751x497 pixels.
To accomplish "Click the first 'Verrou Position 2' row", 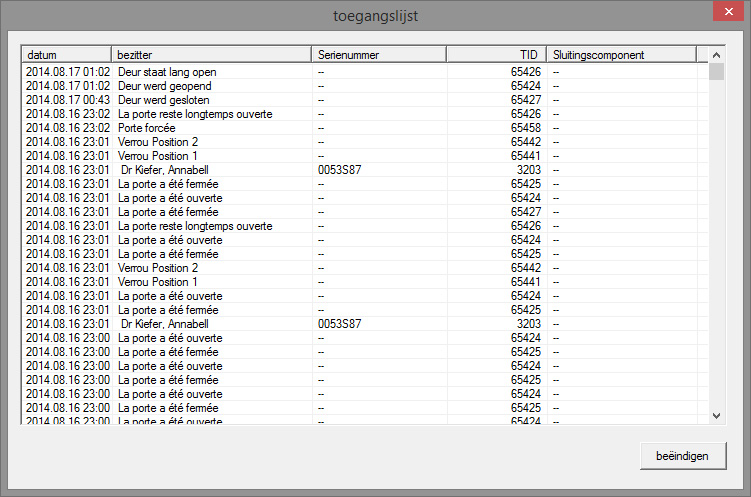I will (158, 142).
